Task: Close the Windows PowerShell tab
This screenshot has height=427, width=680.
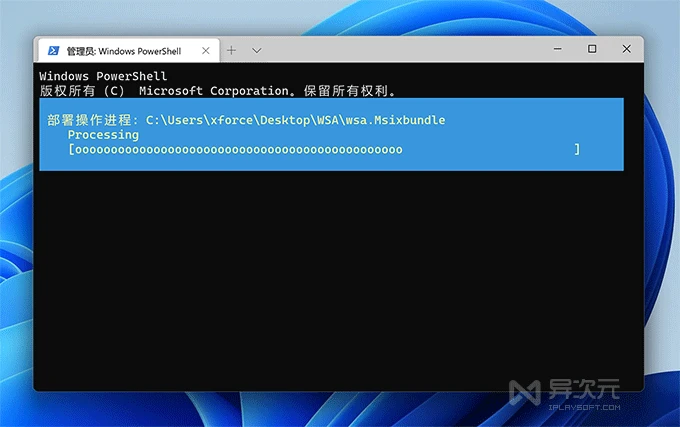Action: click(202, 50)
